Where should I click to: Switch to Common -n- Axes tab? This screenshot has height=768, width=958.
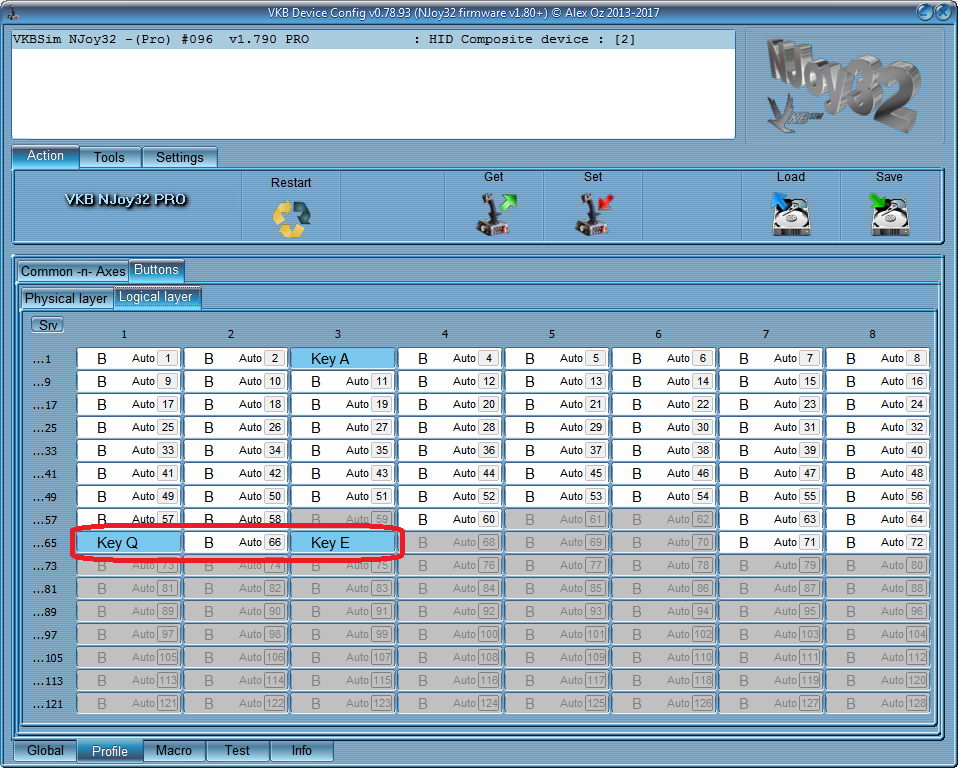(x=73, y=271)
